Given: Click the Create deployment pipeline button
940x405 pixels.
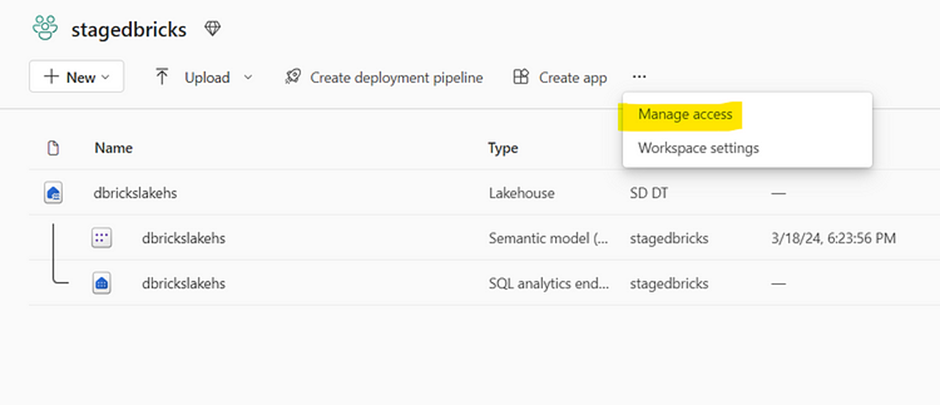Looking at the screenshot, I should [x=396, y=77].
